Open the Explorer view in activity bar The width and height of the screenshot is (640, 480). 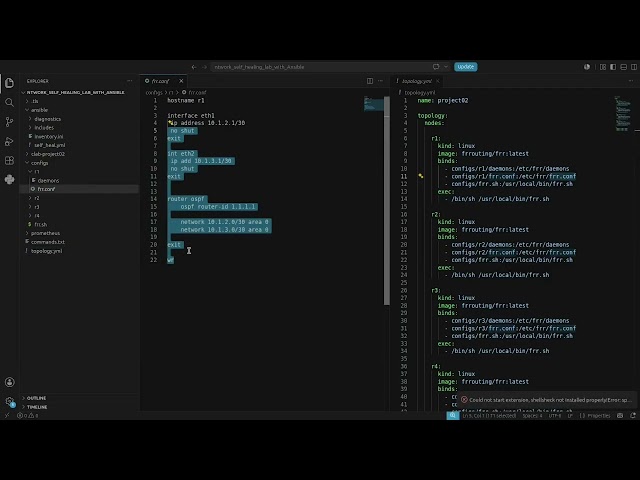tap(9, 83)
